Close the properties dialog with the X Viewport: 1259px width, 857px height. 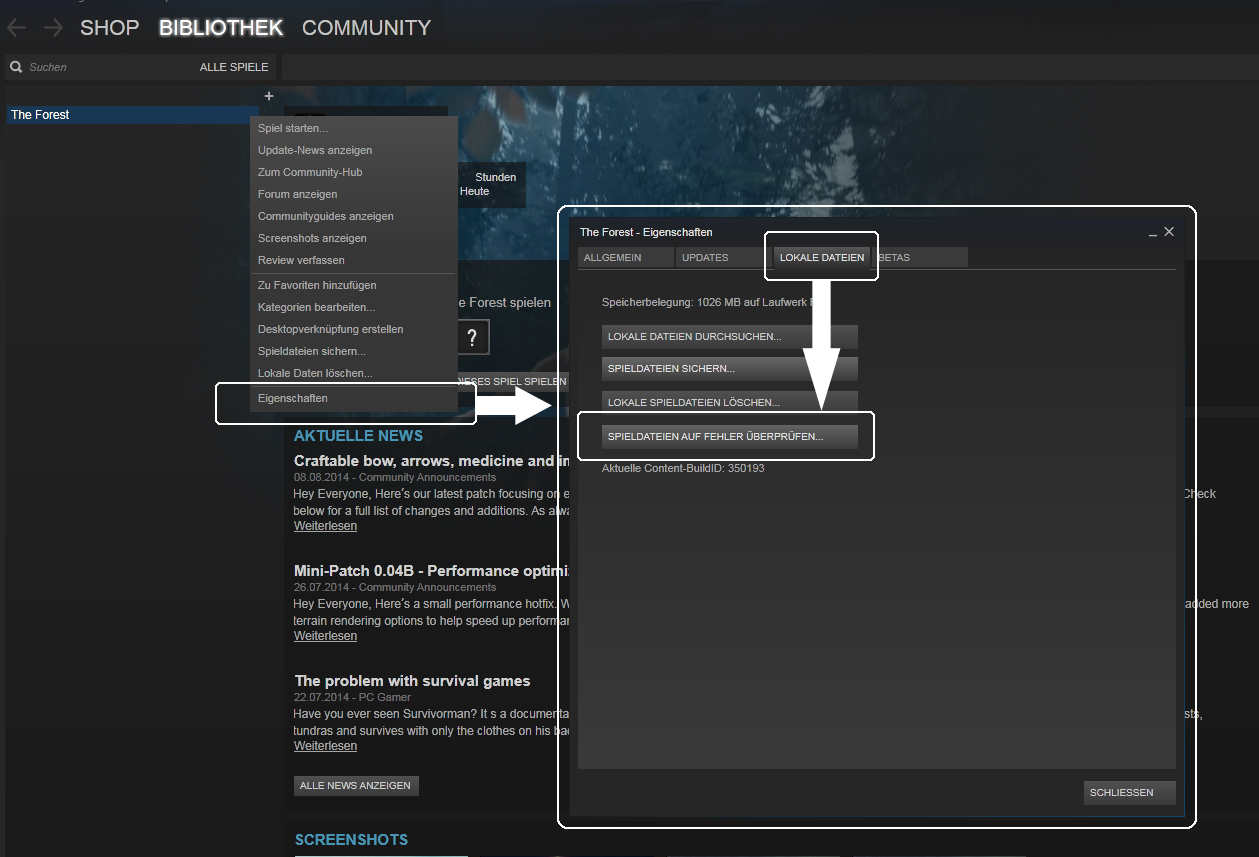tap(1169, 232)
